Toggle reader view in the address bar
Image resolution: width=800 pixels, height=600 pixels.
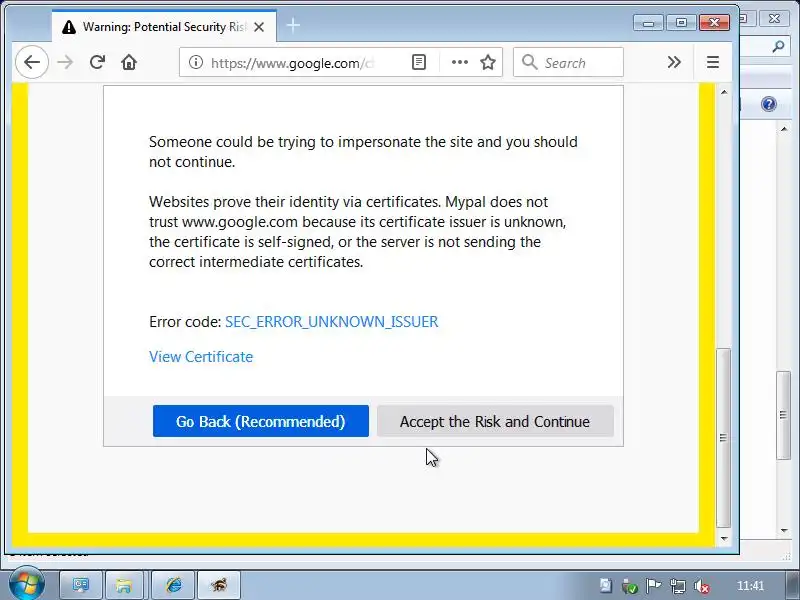tap(418, 62)
